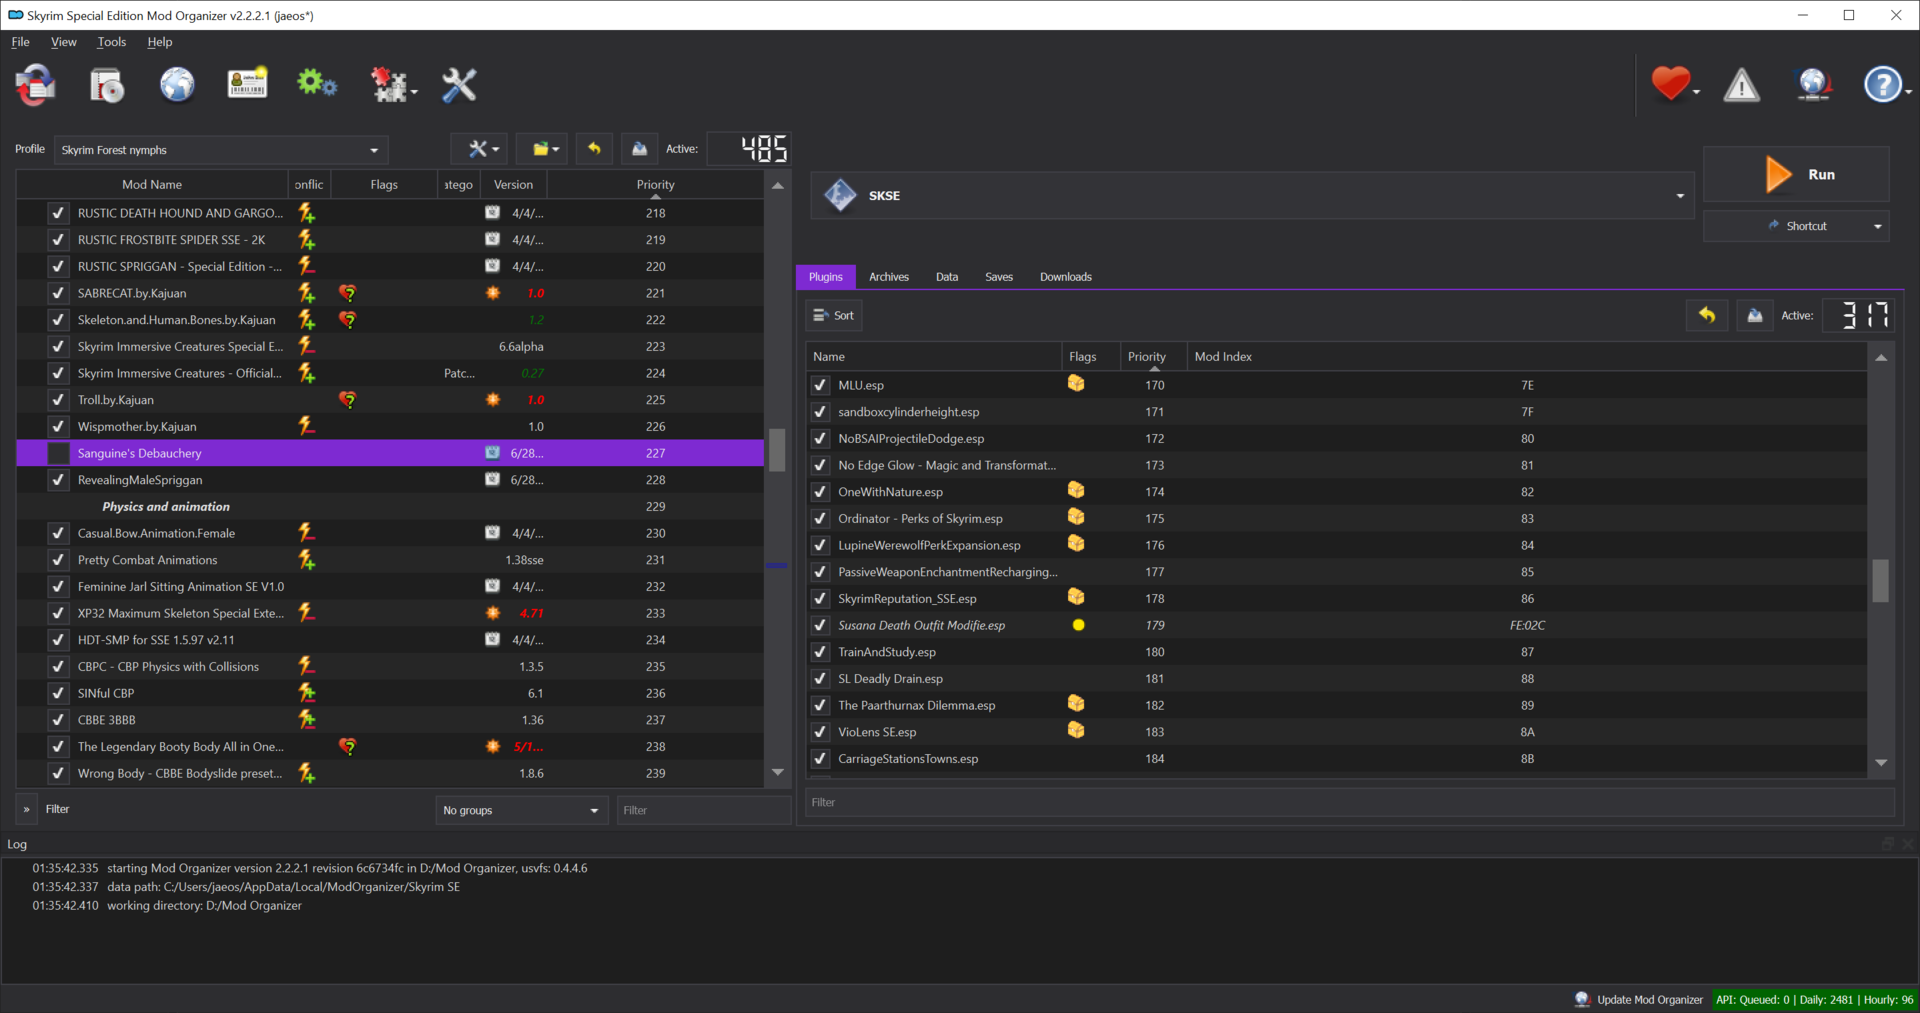
Task: Click the plugin list Filter input field
Action: coord(1350,802)
